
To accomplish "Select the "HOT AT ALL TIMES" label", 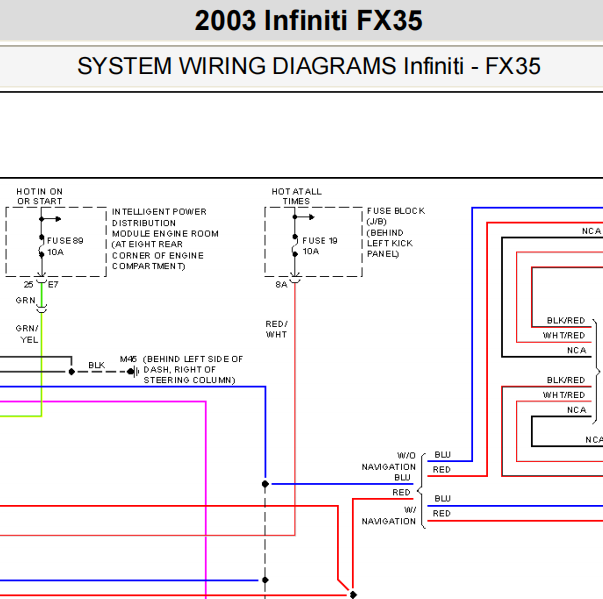I will click(x=296, y=196).
